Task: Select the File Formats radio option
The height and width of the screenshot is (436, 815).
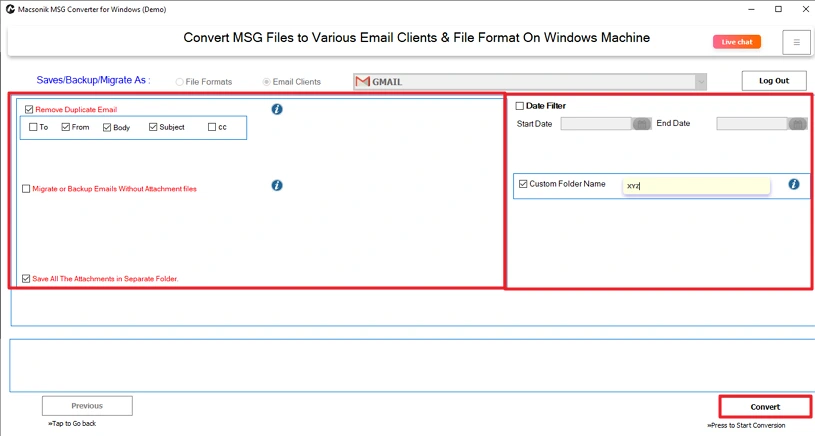Action: pyautogui.click(x=180, y=82)
